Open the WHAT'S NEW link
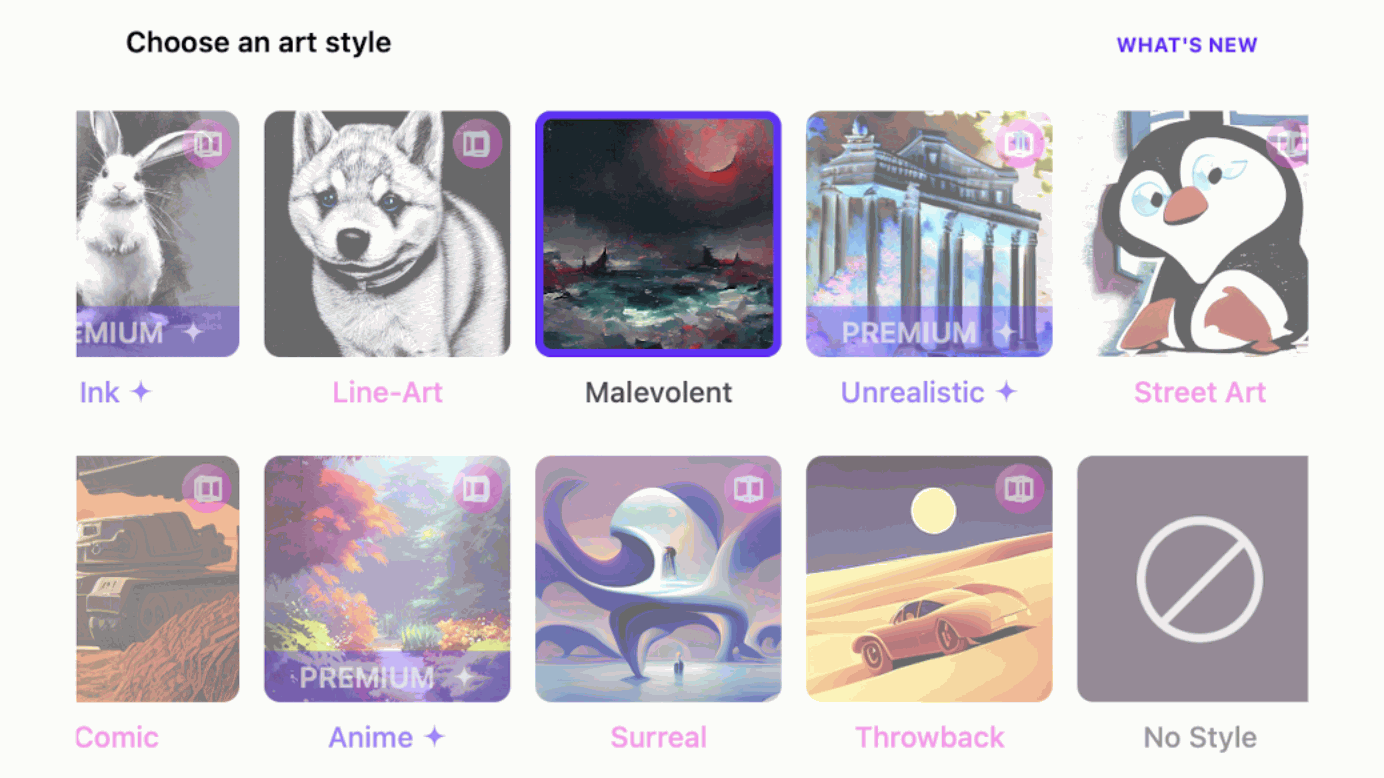Viewport: 1384px width, 778px height. click(1187, 45)
